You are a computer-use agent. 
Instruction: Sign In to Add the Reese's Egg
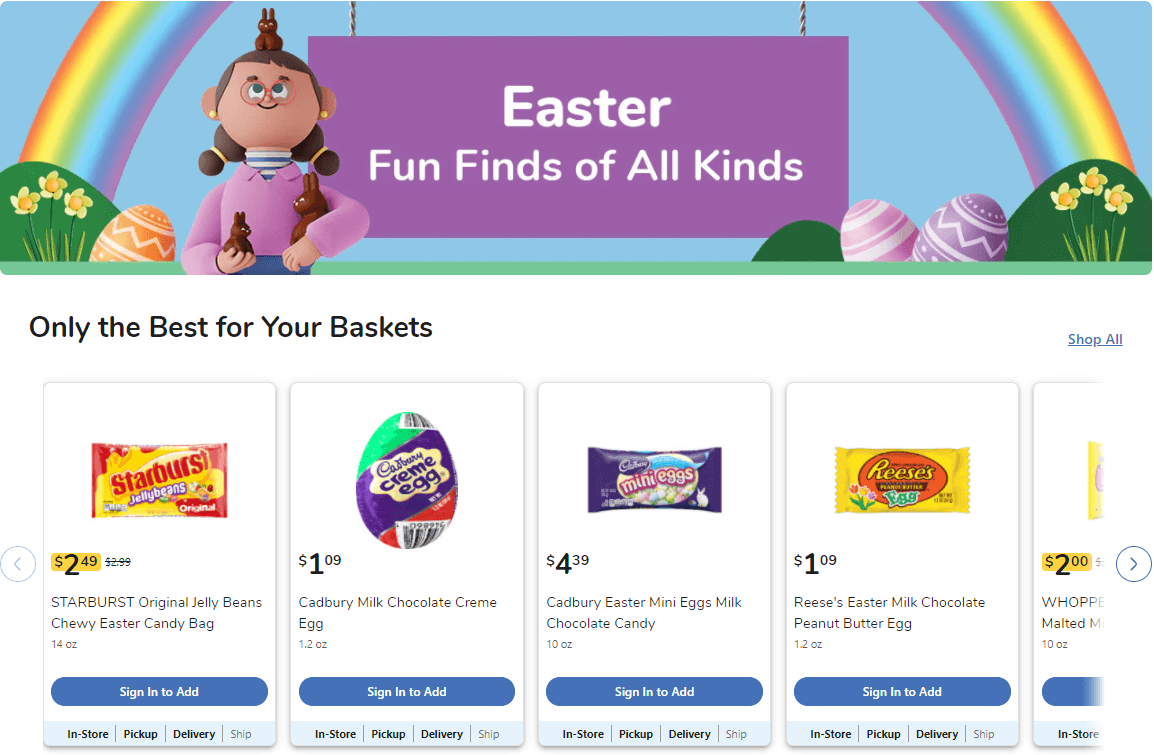pos(901,691)
